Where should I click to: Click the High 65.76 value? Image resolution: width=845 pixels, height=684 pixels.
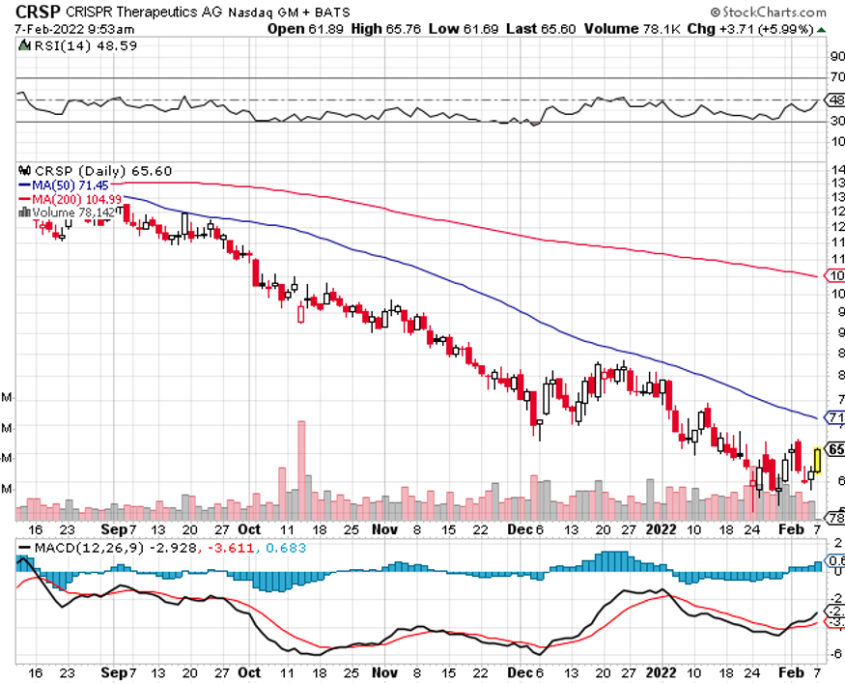[x=386, y=29]
